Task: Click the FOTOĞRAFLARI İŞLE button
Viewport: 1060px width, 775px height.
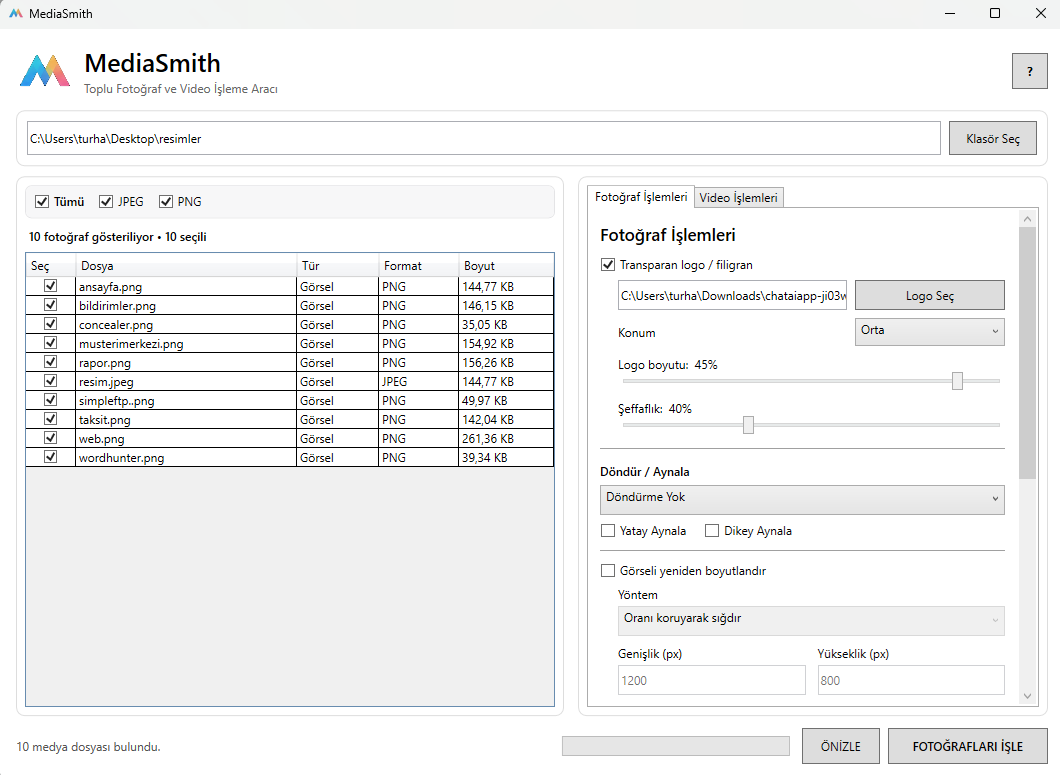Action: point(967,747)
